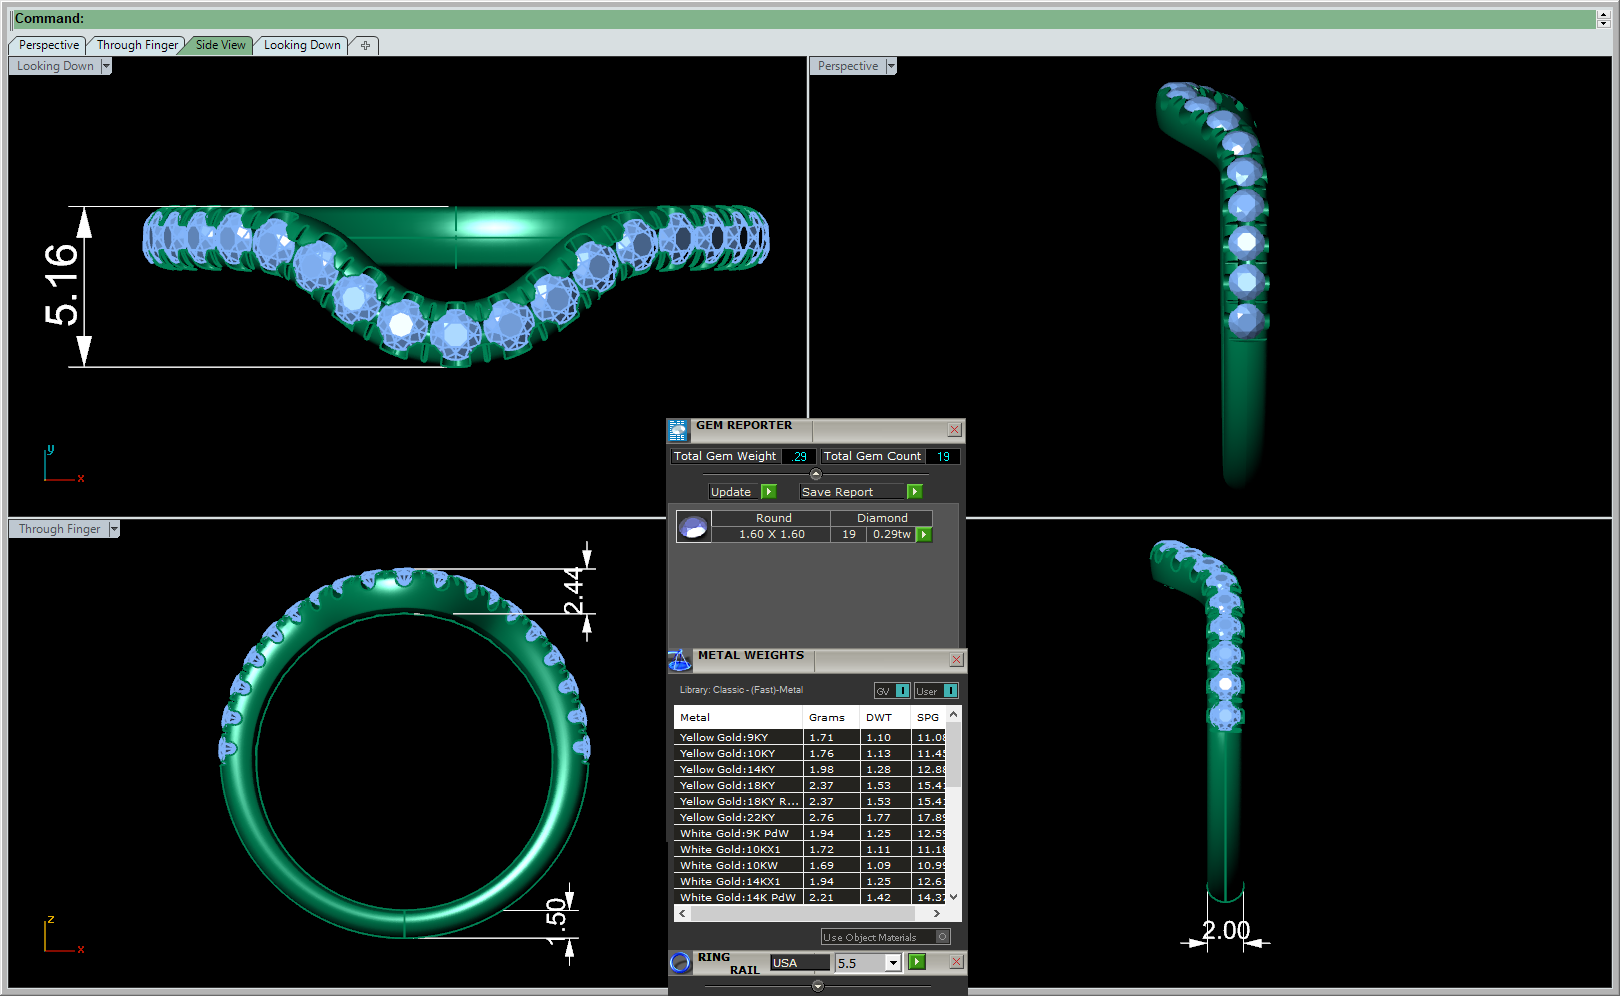Select the round diamond gem thumbnail
The height and width of the screenshot is (996, 1620).
coord(693,526)
